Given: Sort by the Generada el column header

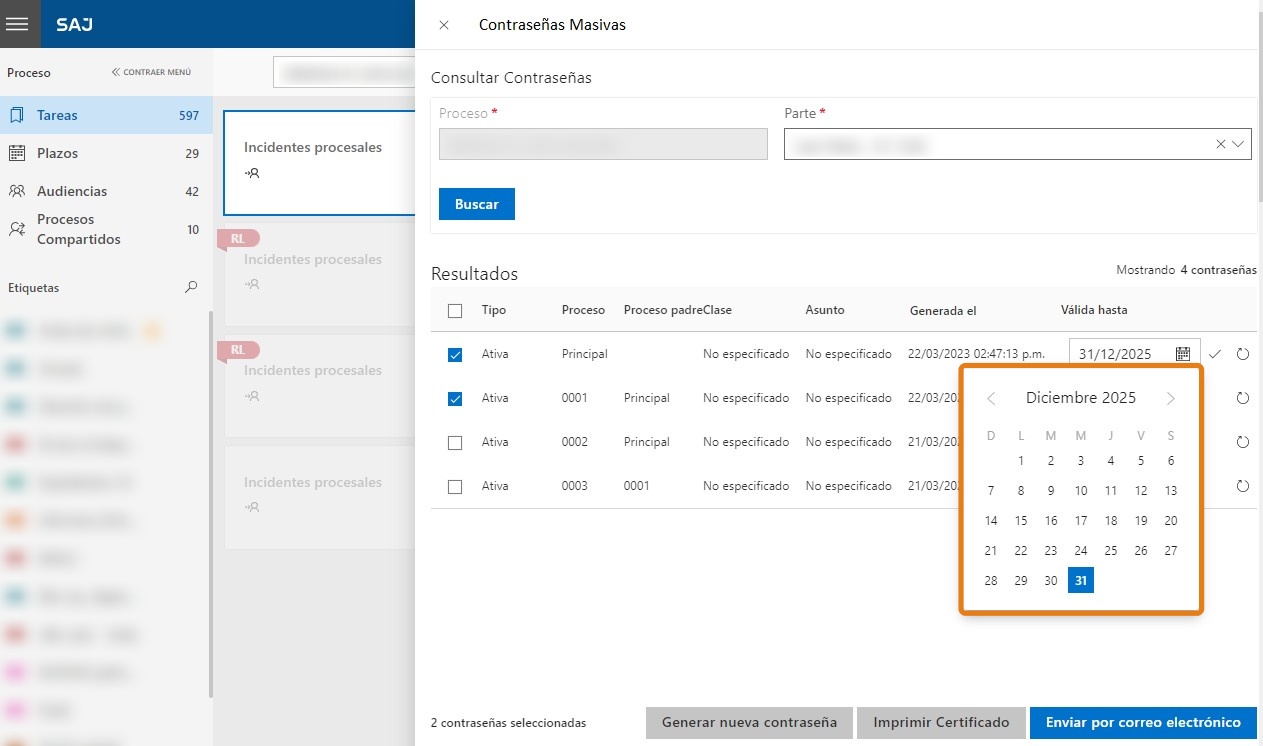Looking at the screenshot, I should tap(943, 310).
